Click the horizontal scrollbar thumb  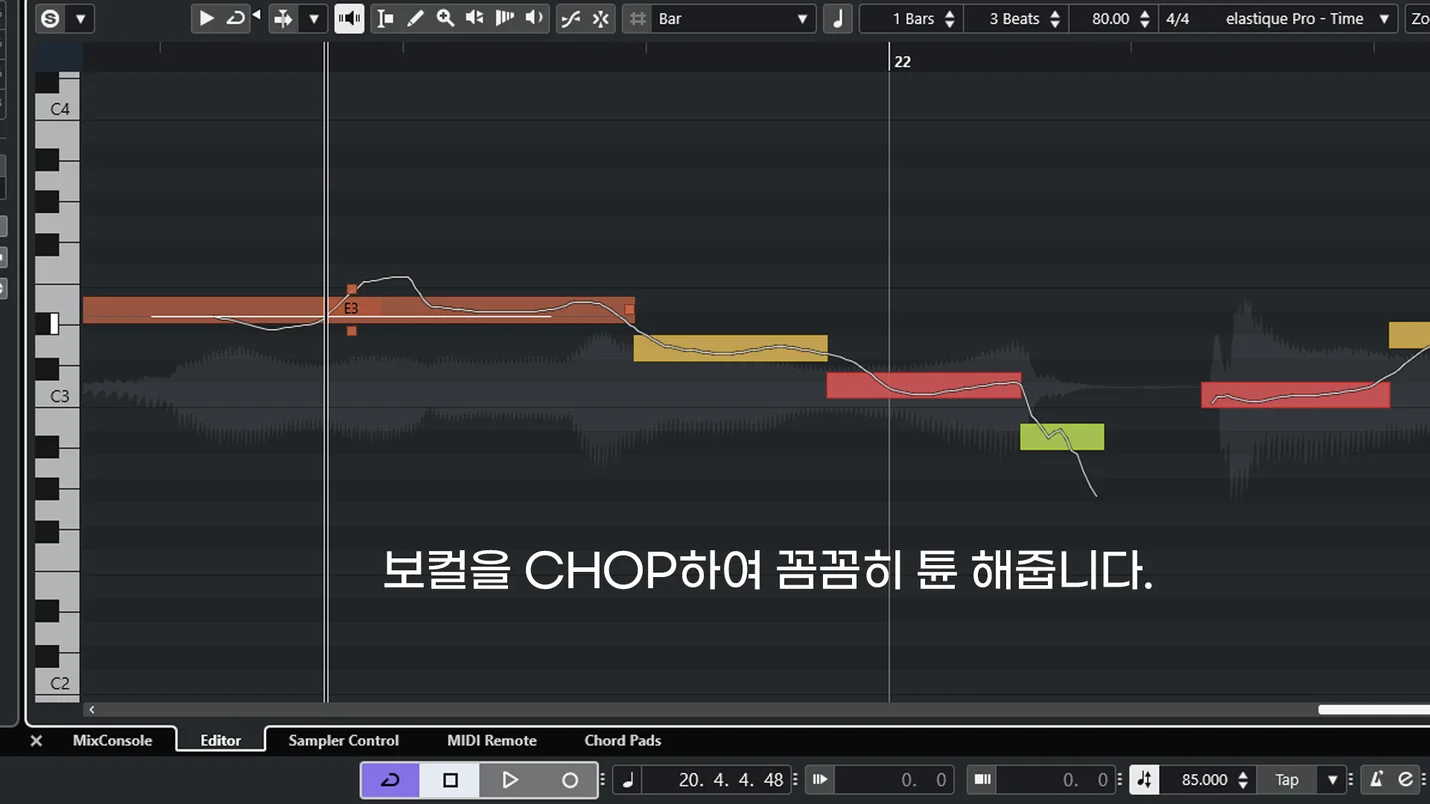(x=1373, y=710)
